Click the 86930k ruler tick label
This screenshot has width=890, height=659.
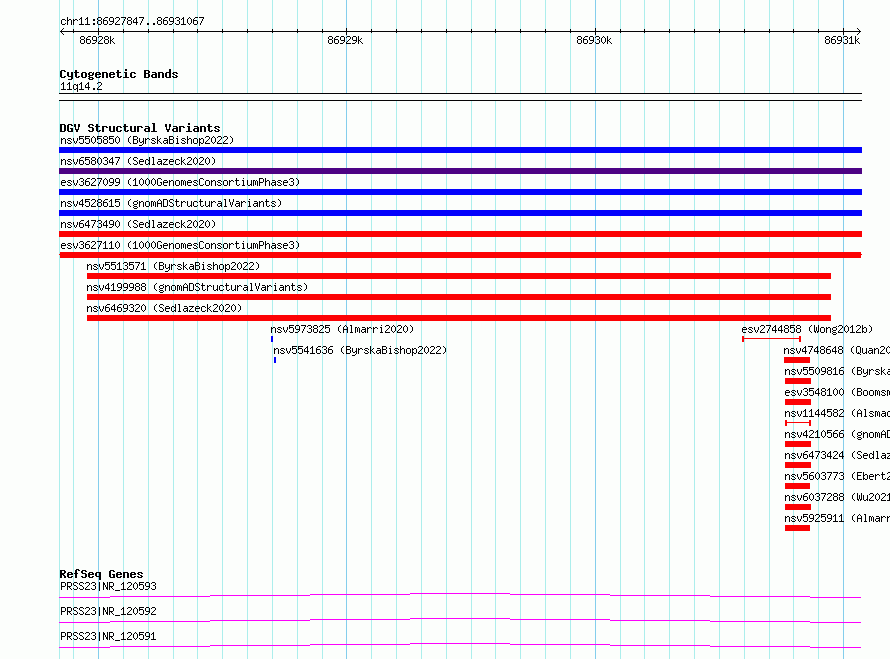594,40
